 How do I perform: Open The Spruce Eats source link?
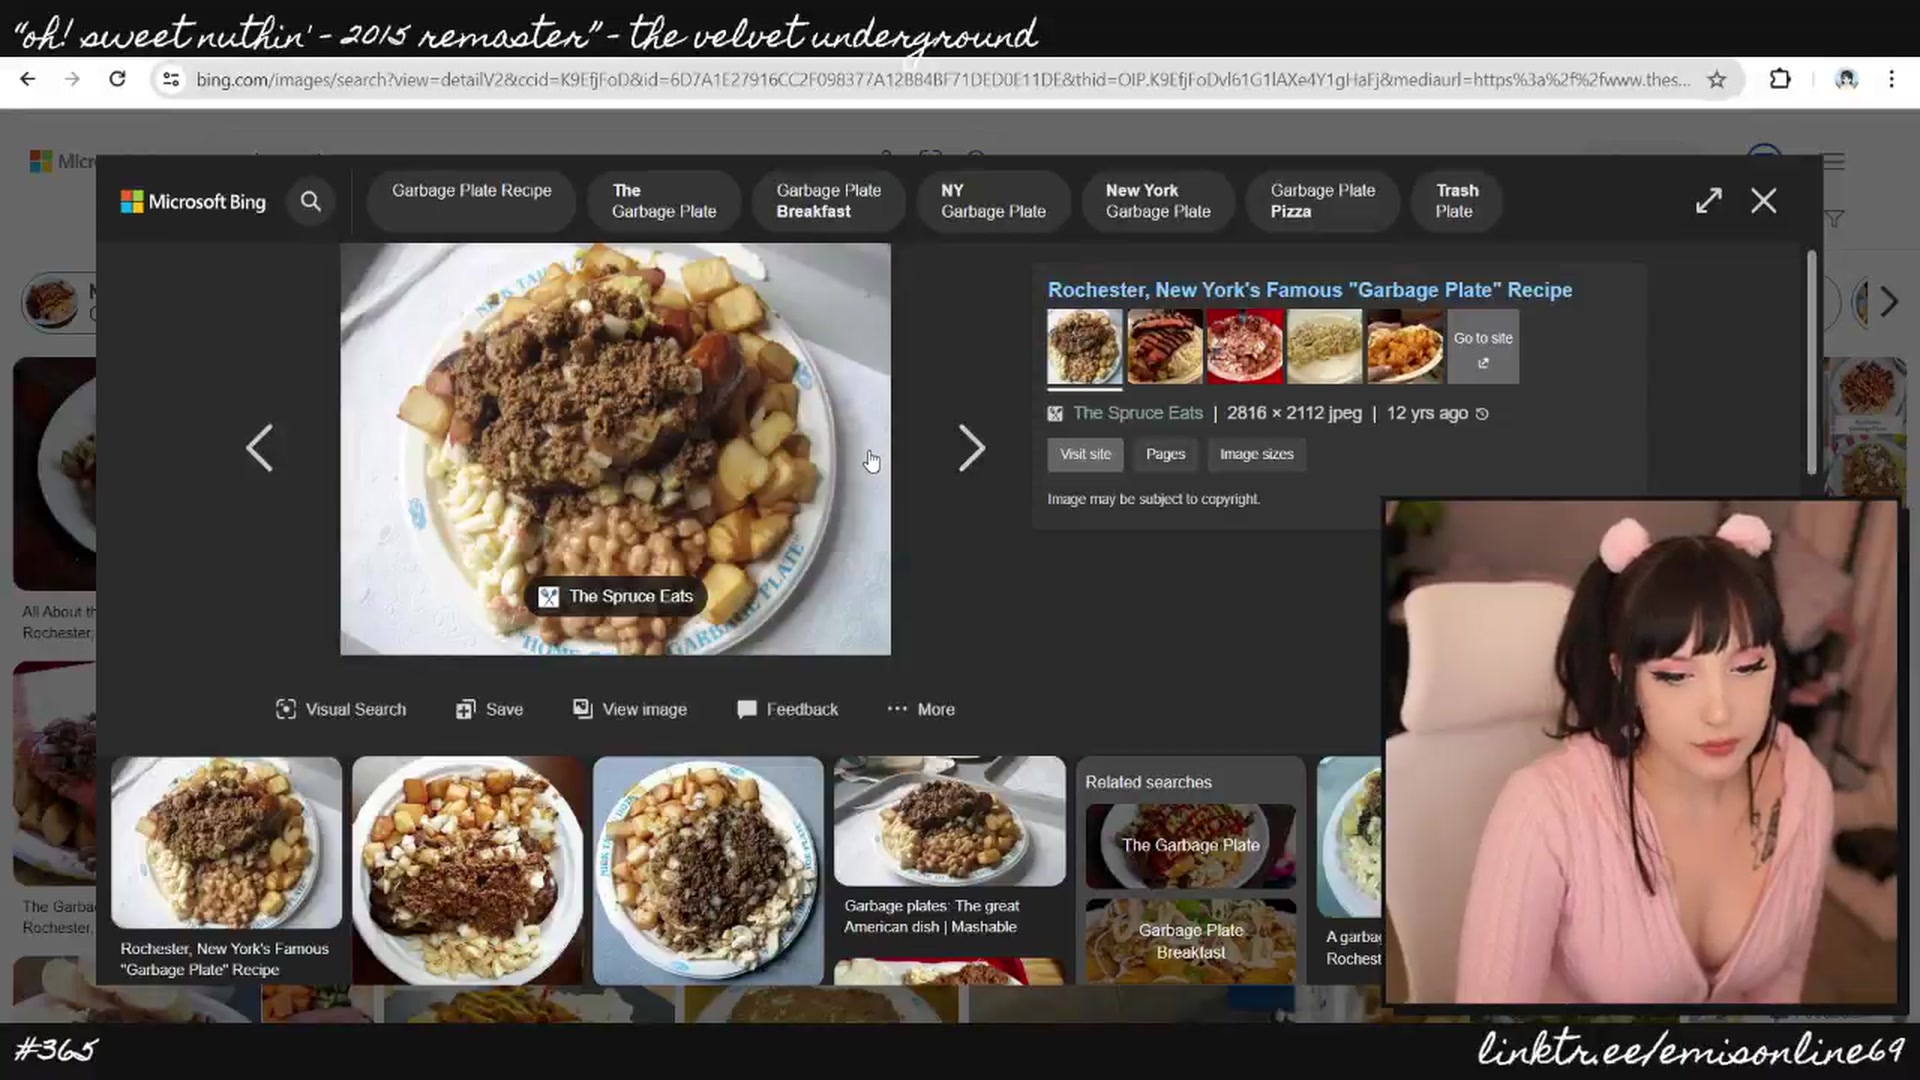click(1137, 413)
